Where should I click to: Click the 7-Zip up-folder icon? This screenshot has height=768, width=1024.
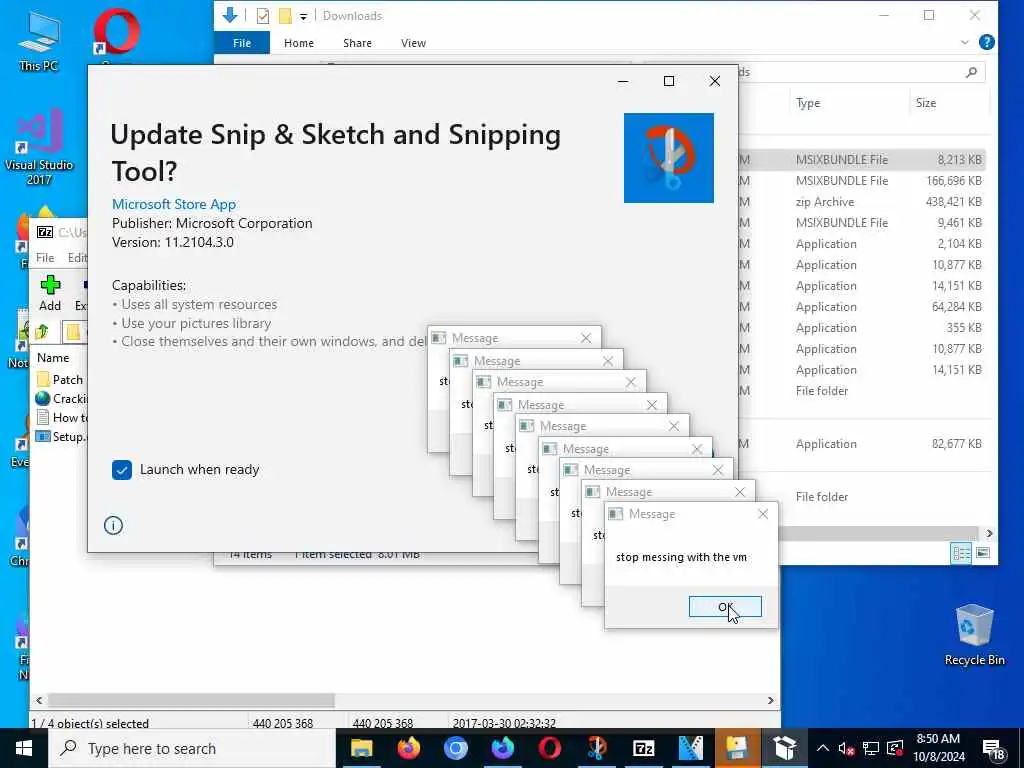click(42, 332)
